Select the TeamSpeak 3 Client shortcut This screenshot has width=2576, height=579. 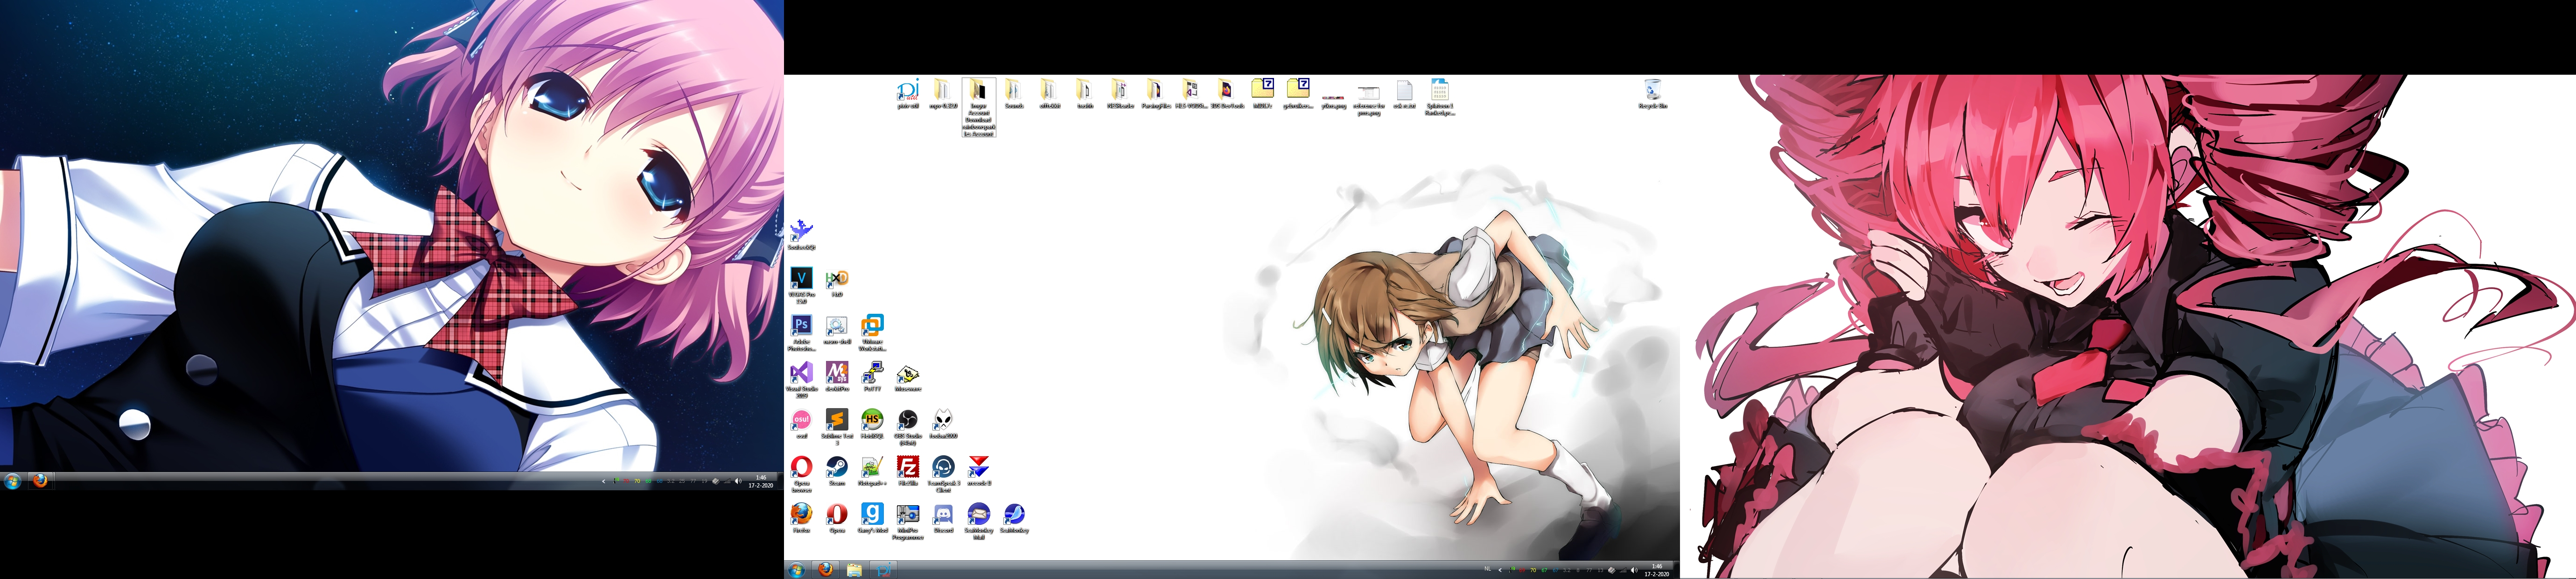pos(943,473)
